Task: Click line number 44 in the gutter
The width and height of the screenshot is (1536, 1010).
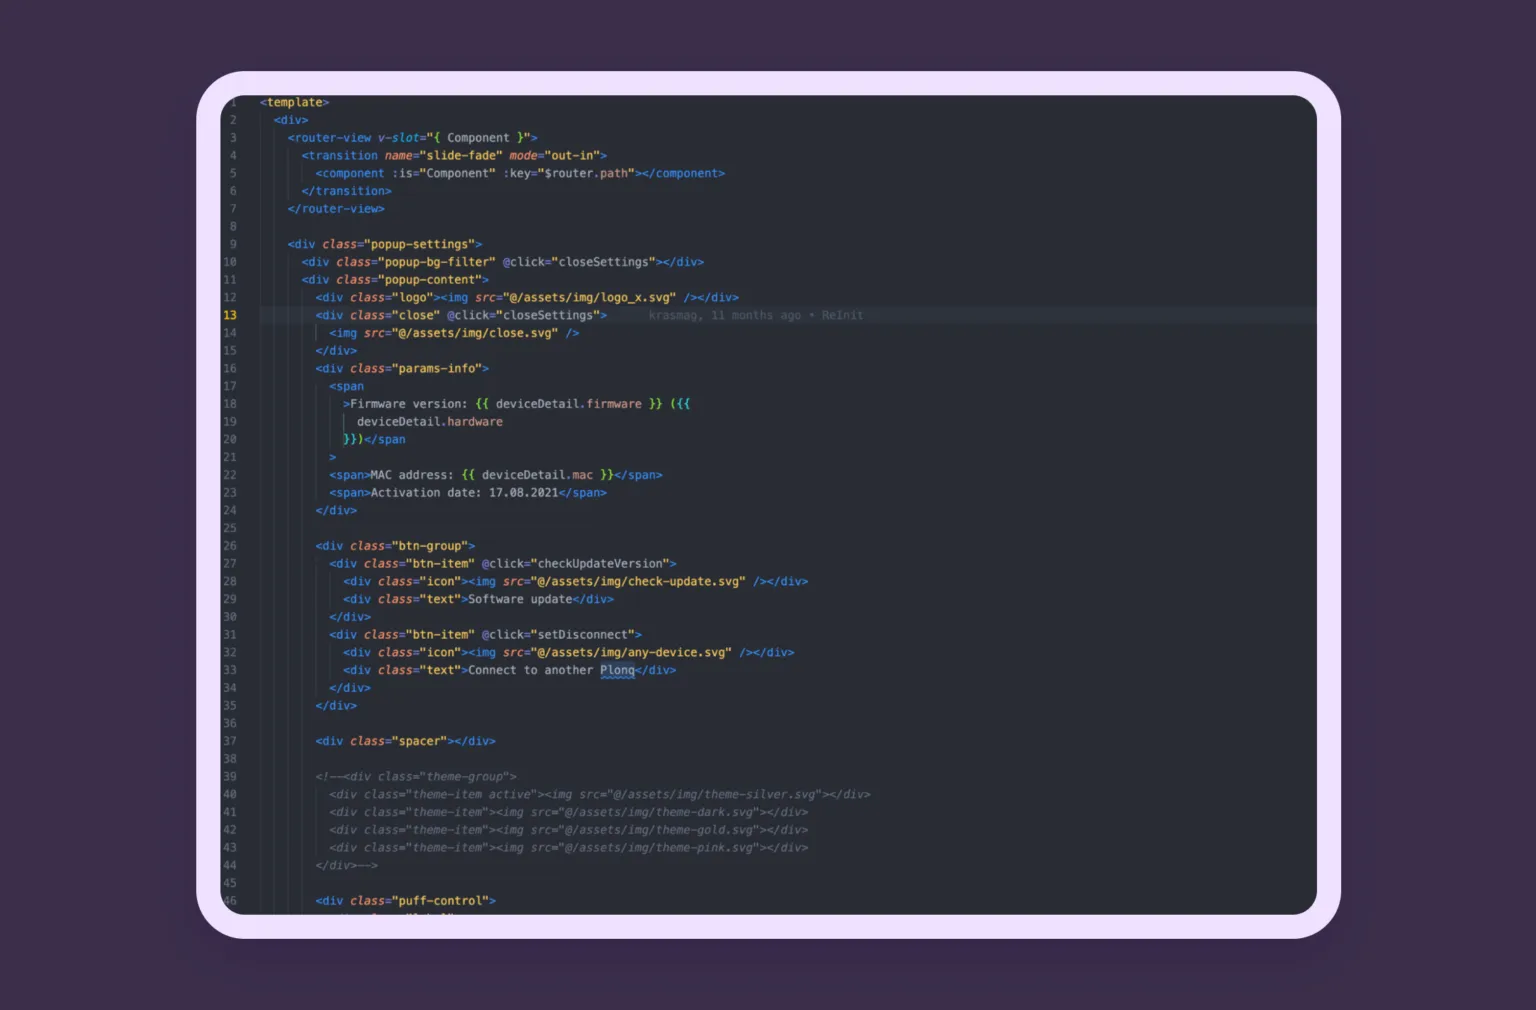Action: coord(230,866)
